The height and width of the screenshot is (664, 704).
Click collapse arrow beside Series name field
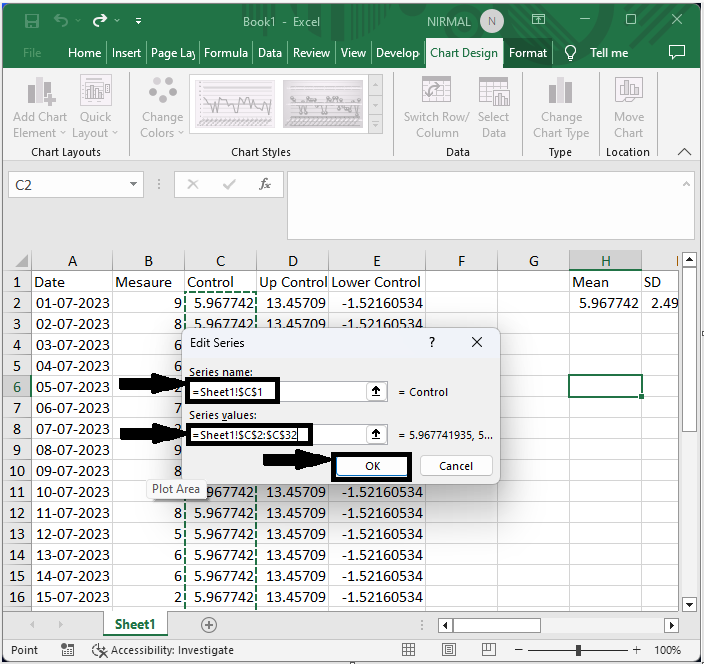376,392
